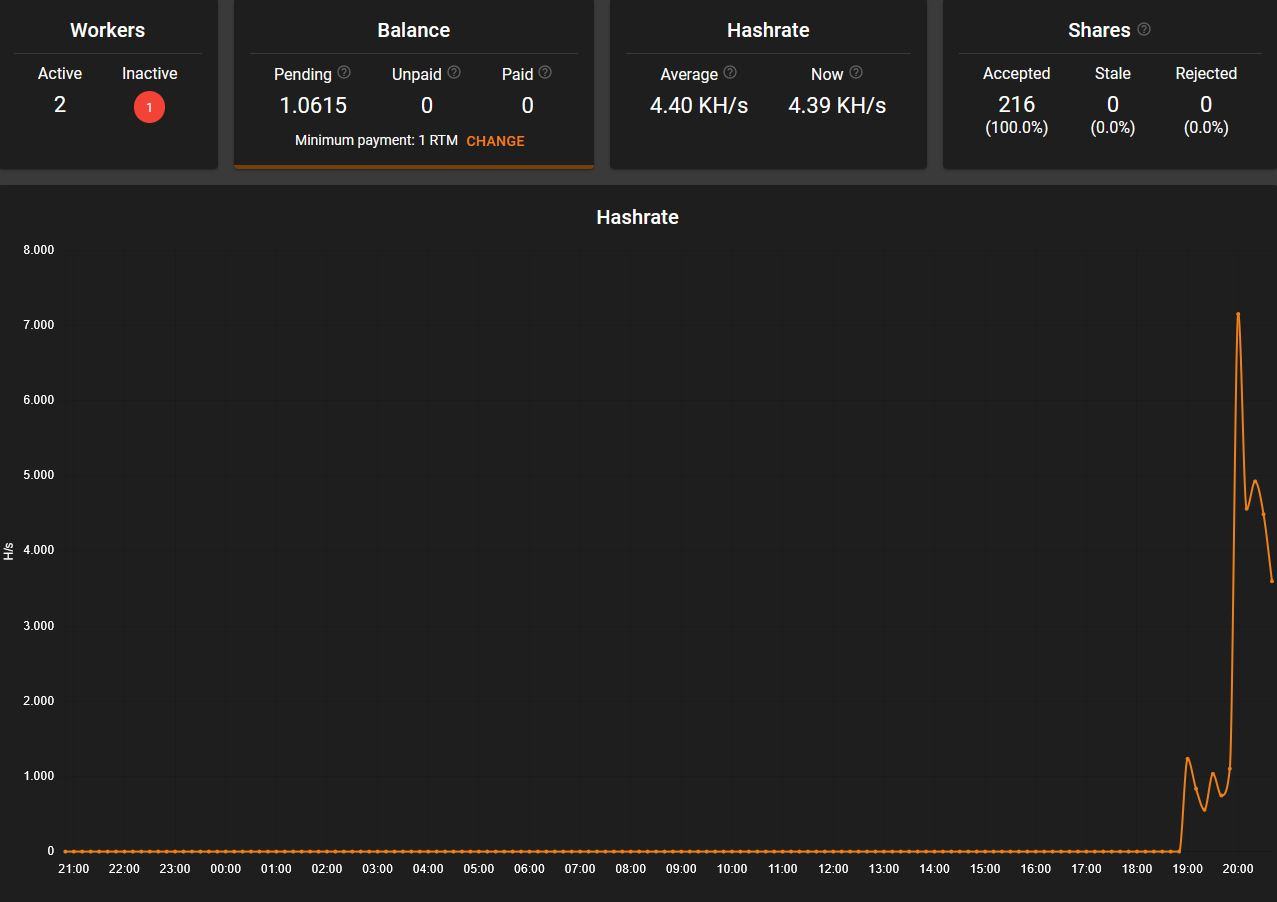Viewport: 1277px width, 902px height.
Task: Click the 12:00 x-axis label
Action: coord(833,869)
